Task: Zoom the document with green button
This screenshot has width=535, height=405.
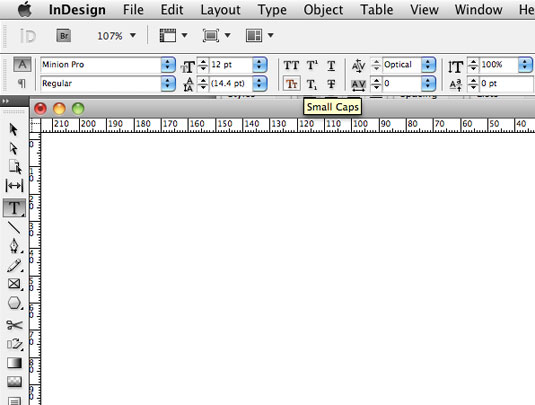Action: [x=78, y=109]
